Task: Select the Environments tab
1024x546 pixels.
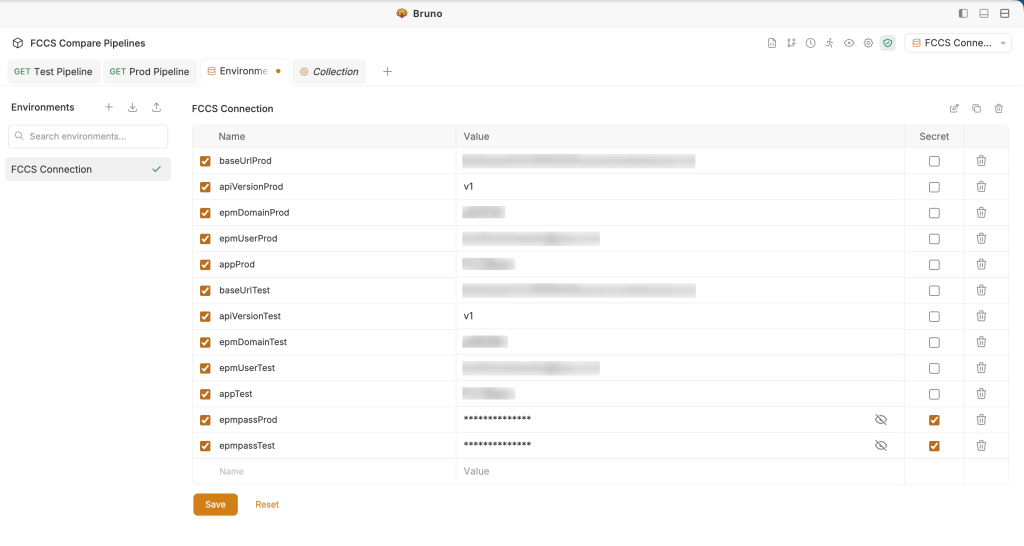Action: (x=244, y=71)
